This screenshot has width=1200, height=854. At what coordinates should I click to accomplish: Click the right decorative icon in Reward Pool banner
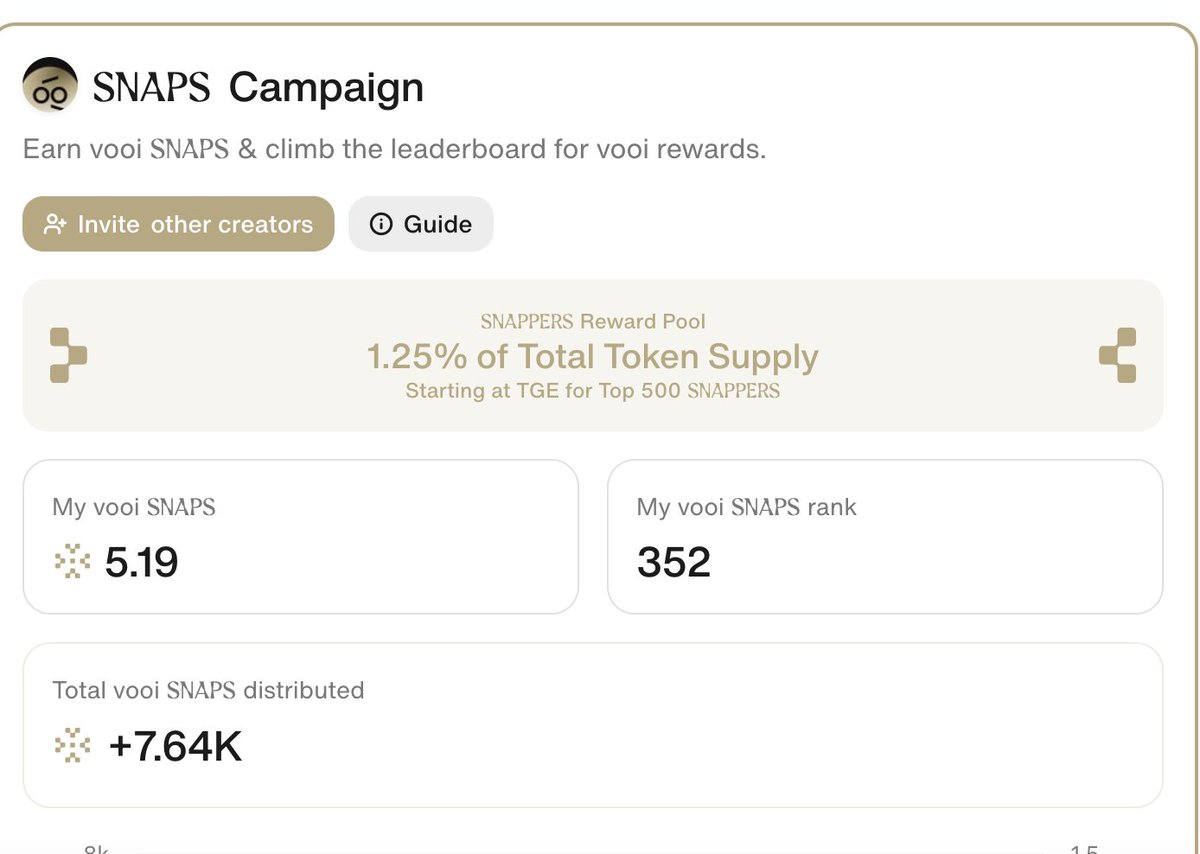click(x=1118, y=355)
